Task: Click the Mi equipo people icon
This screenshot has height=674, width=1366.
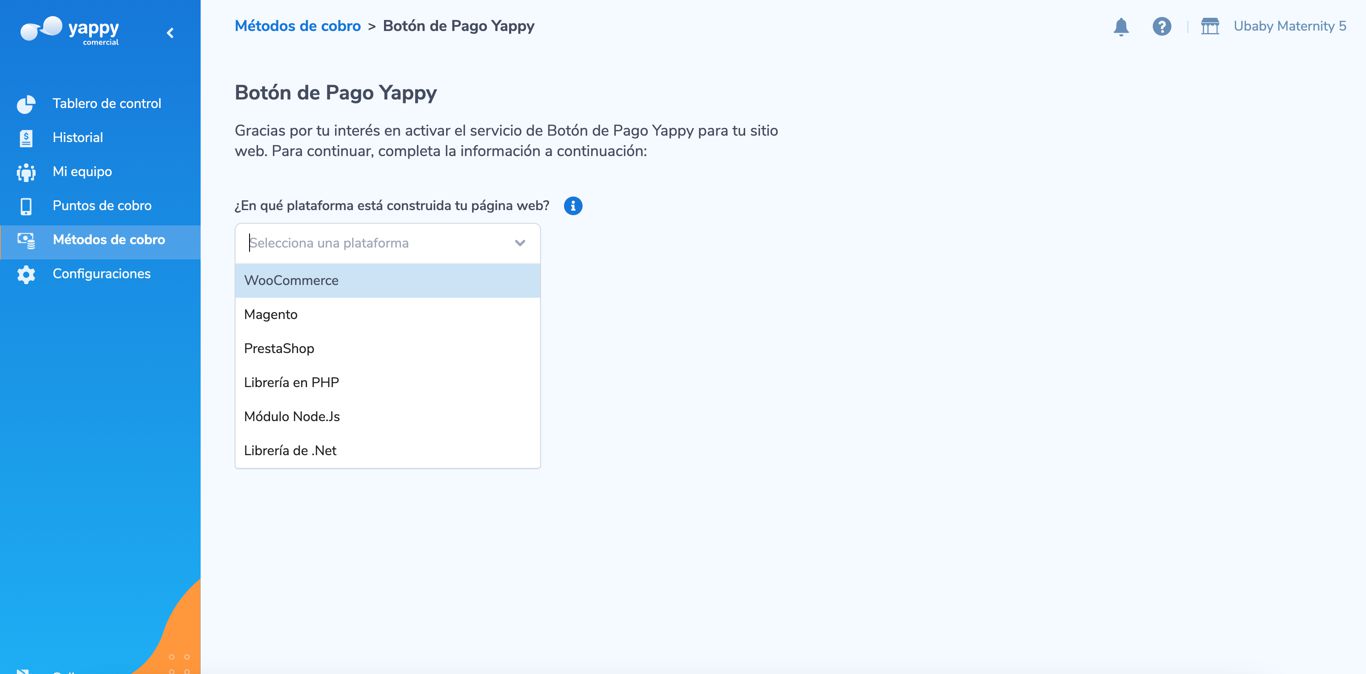Action: (26, 172)
